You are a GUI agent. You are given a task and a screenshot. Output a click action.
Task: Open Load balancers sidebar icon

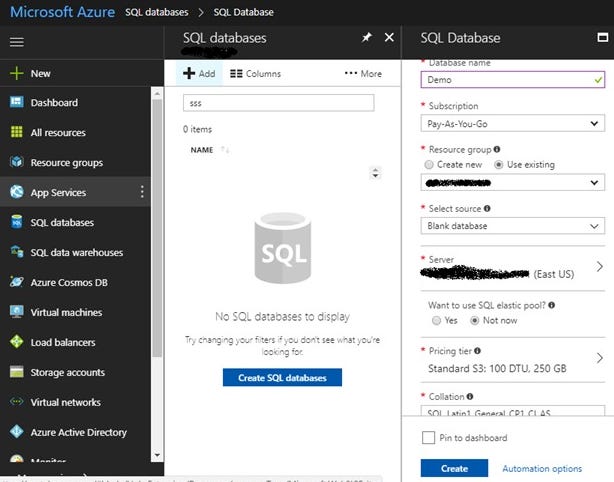click(16, 342)
